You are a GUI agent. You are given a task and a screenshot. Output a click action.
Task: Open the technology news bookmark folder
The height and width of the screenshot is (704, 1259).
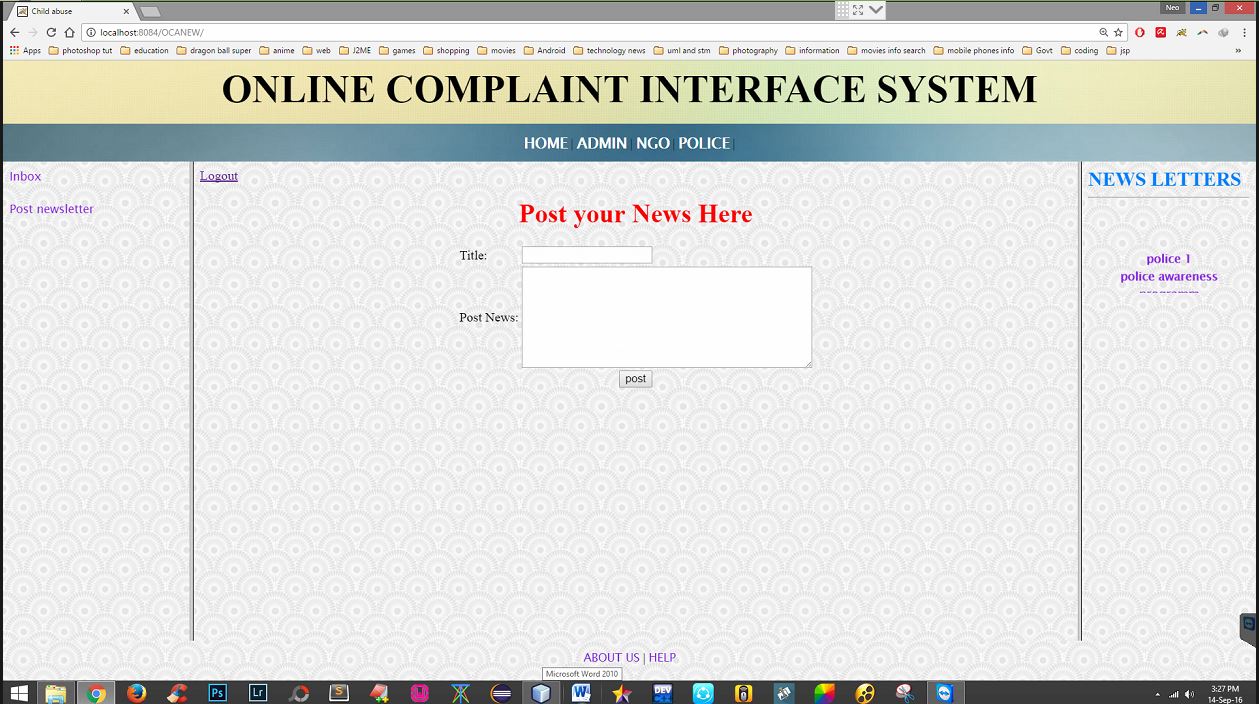(609, 50)
